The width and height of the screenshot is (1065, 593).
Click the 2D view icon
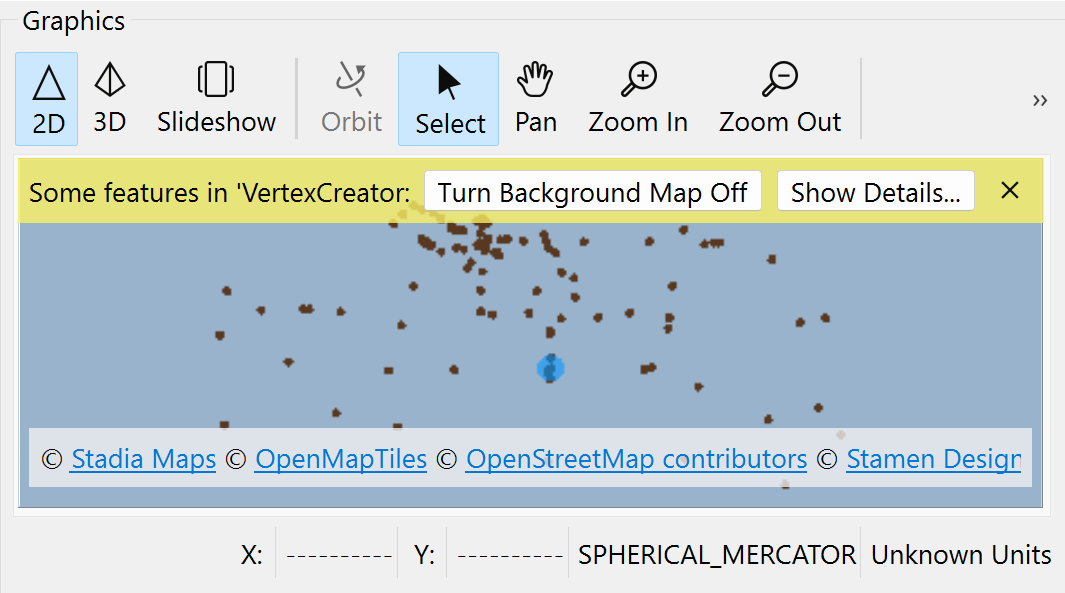tap(46, 98)
